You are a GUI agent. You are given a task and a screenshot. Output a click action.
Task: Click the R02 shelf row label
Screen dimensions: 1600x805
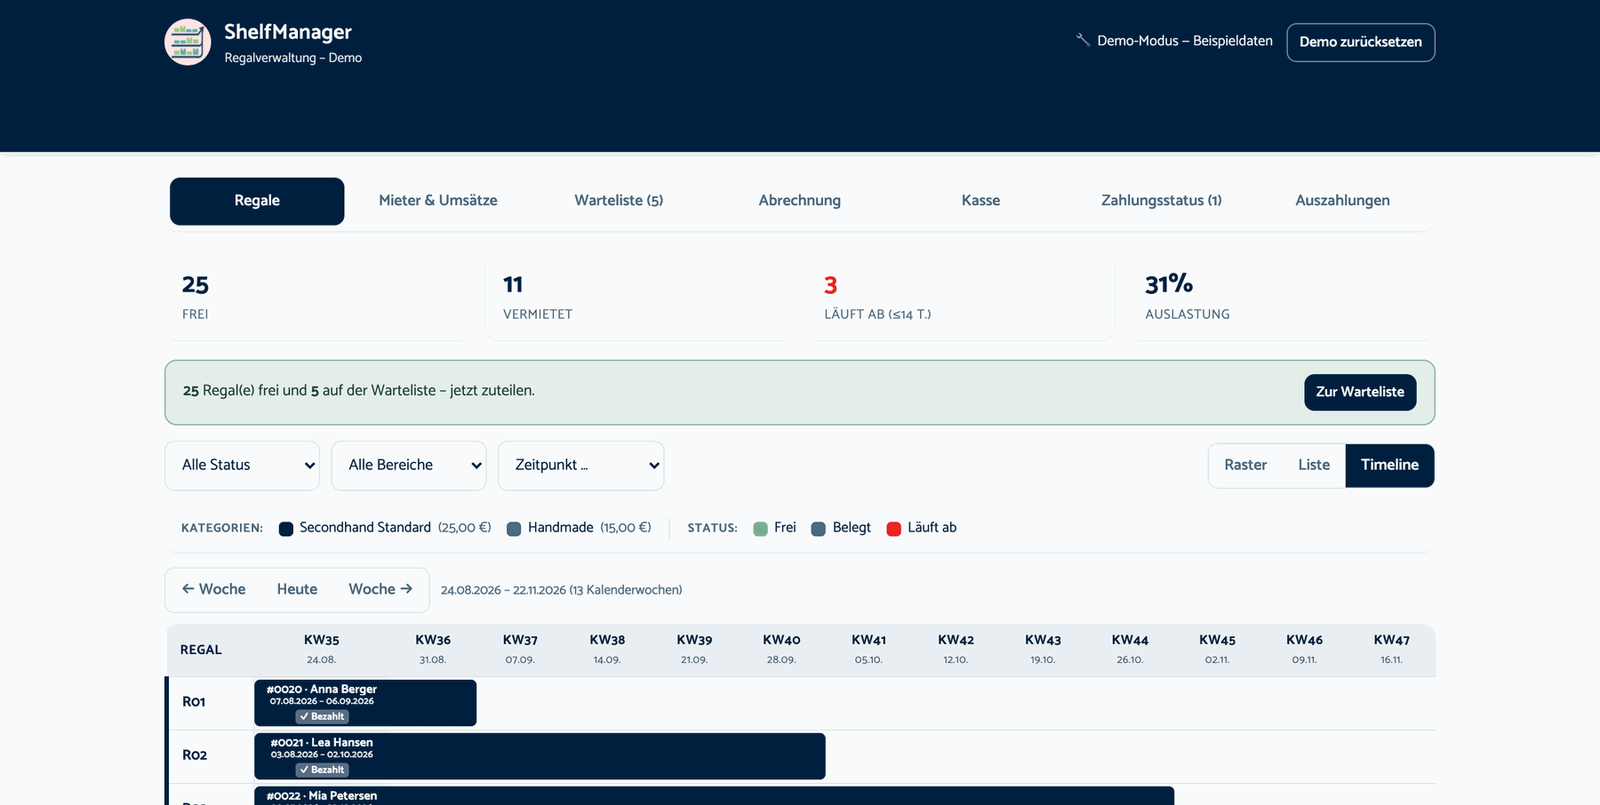tap(194, 755)
